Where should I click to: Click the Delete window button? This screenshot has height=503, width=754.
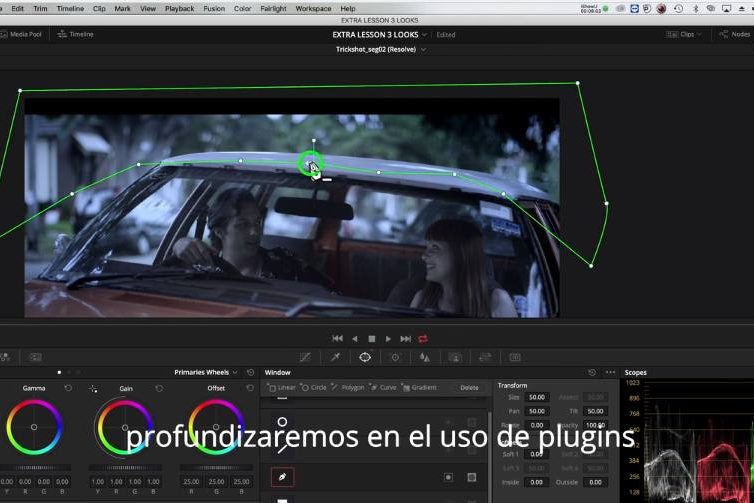pos(469,387)
